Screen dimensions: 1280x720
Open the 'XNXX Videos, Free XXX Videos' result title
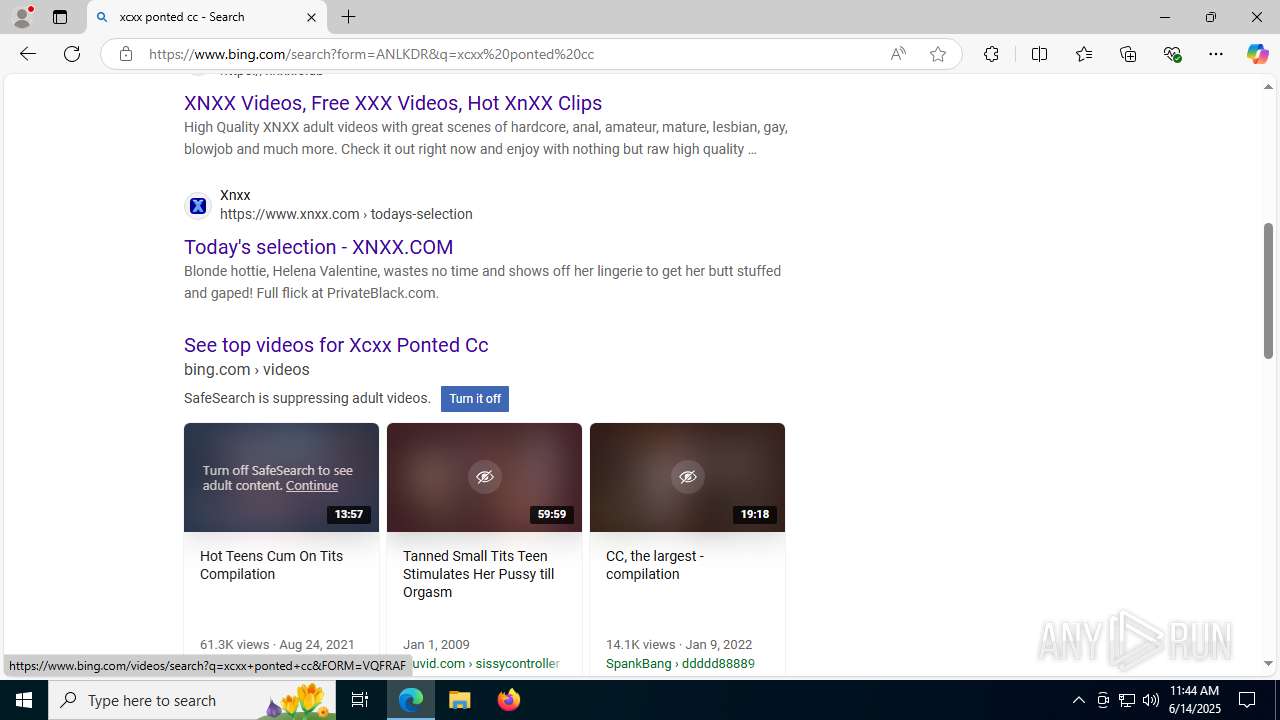393,103
